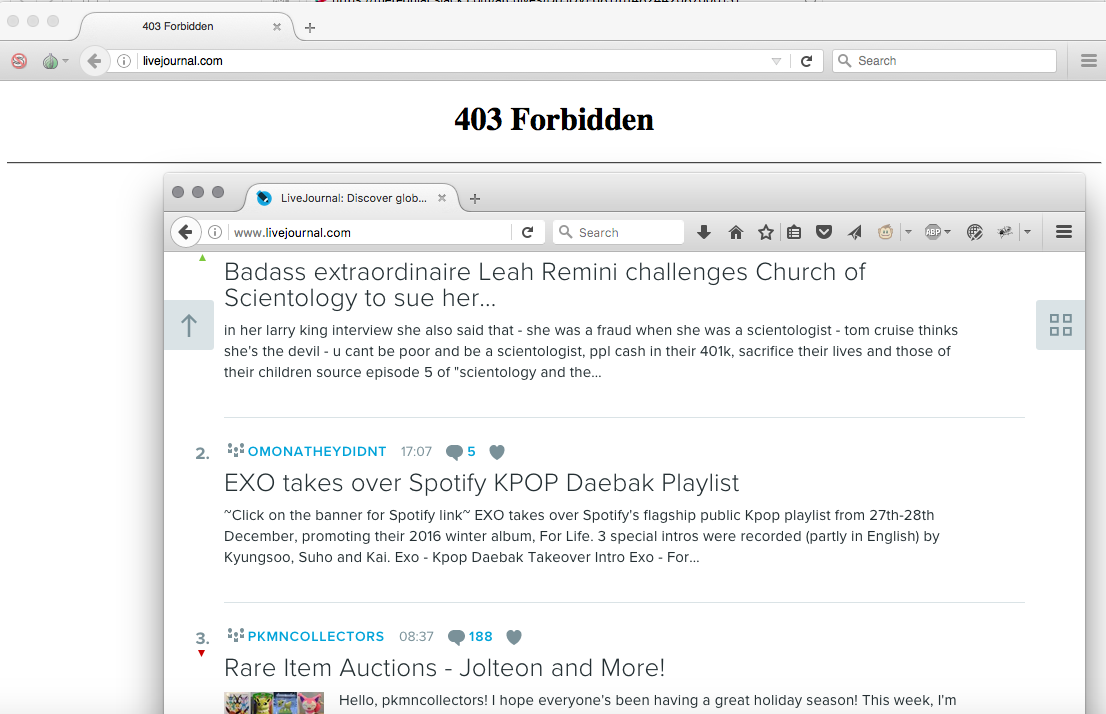Show site info for www.livejournal.com
Screen dimensions: 1106x714
pos(215,232)
